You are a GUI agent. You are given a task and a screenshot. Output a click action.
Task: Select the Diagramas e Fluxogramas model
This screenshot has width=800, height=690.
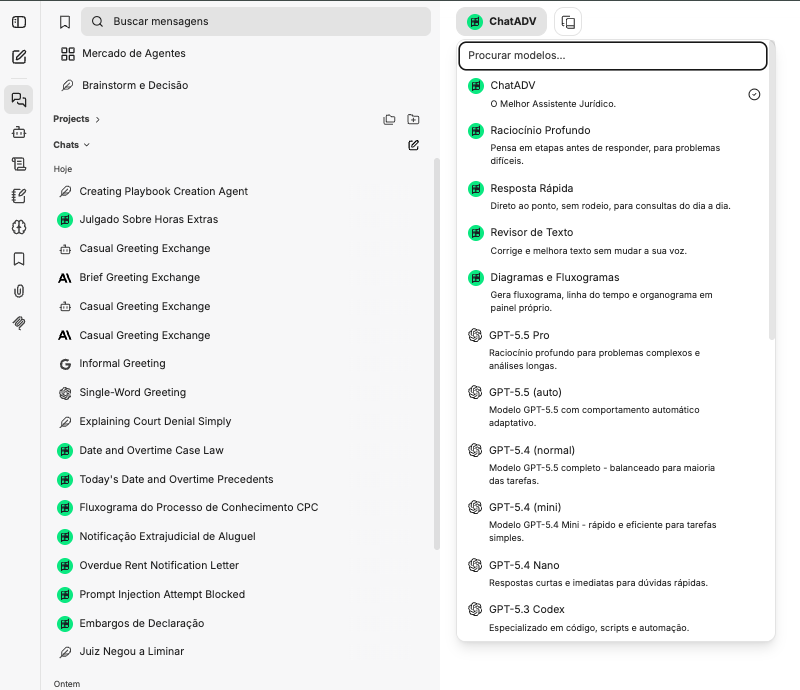[612, 292]
